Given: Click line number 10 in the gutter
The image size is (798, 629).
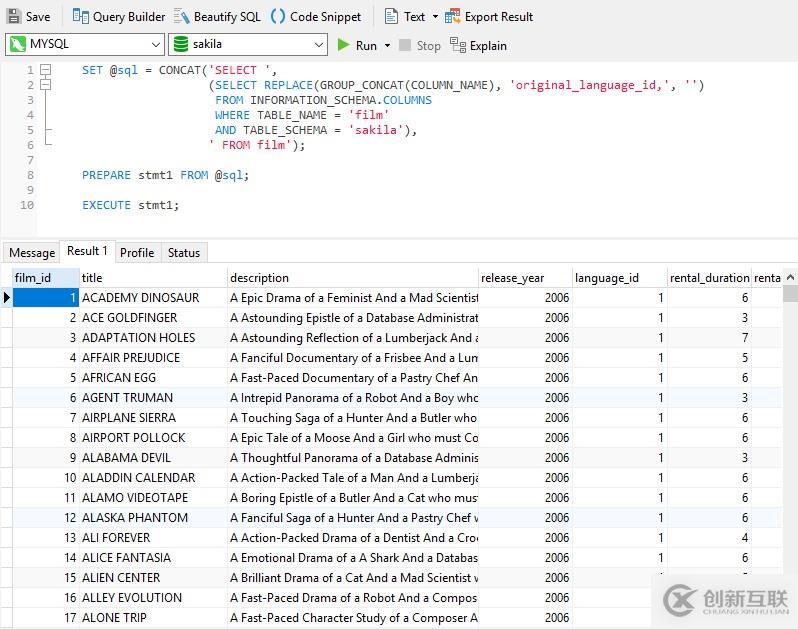Looking at the screenshot, I should pyautogui.click(x=27, y=205).
